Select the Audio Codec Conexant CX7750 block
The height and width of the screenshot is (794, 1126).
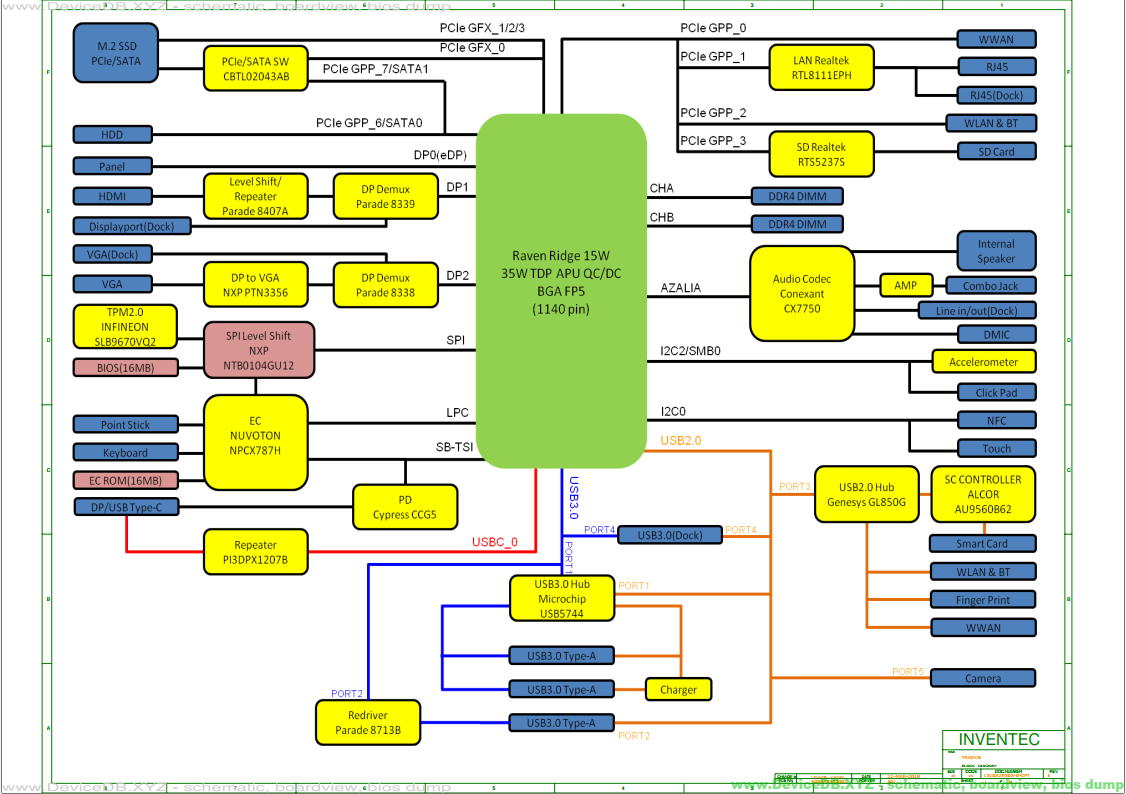(x=802, y=294)
